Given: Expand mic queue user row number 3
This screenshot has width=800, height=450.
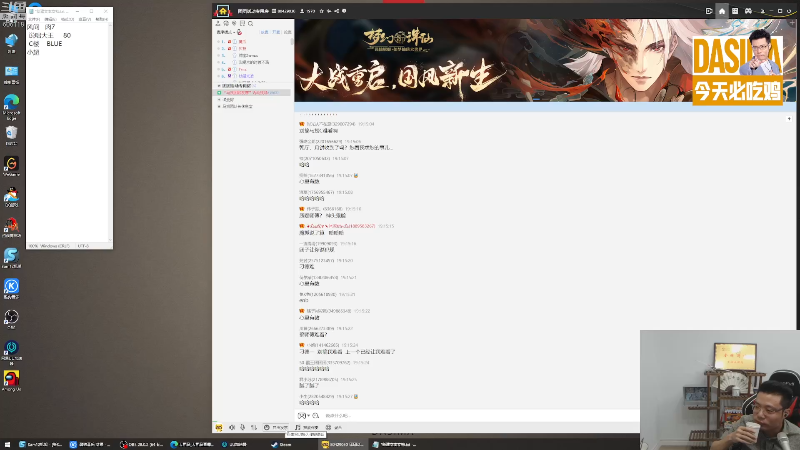Looking at the screenshot, I should pos(218,56).
